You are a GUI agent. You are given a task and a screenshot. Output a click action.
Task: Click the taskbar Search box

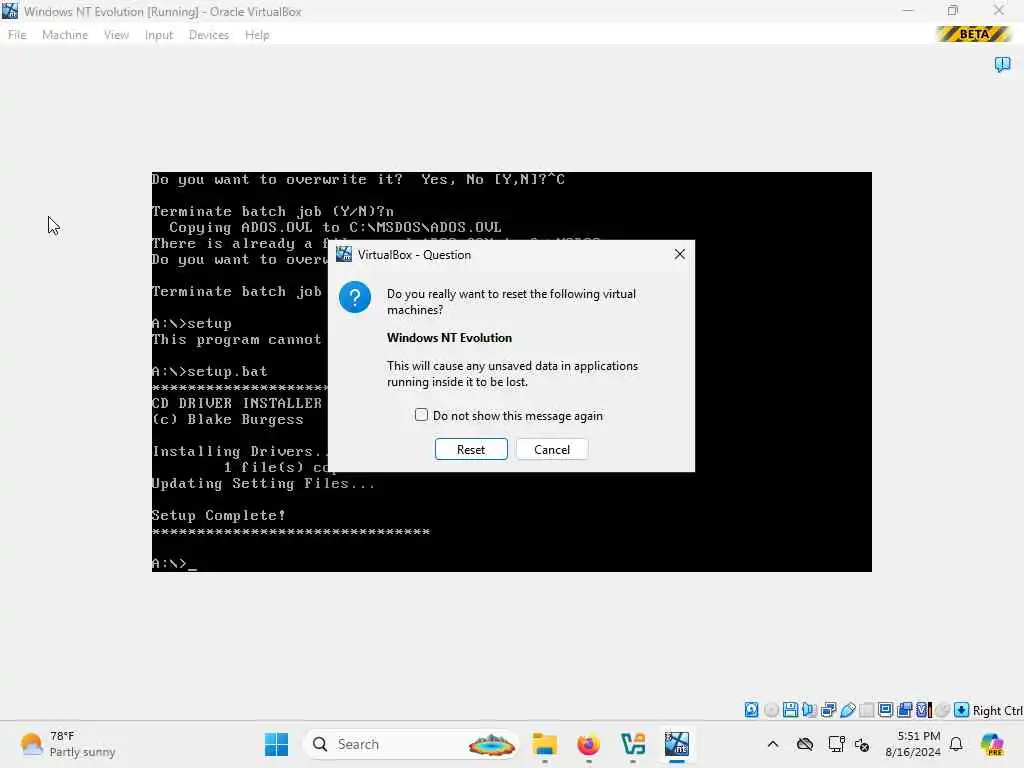(x=411, y=744)
